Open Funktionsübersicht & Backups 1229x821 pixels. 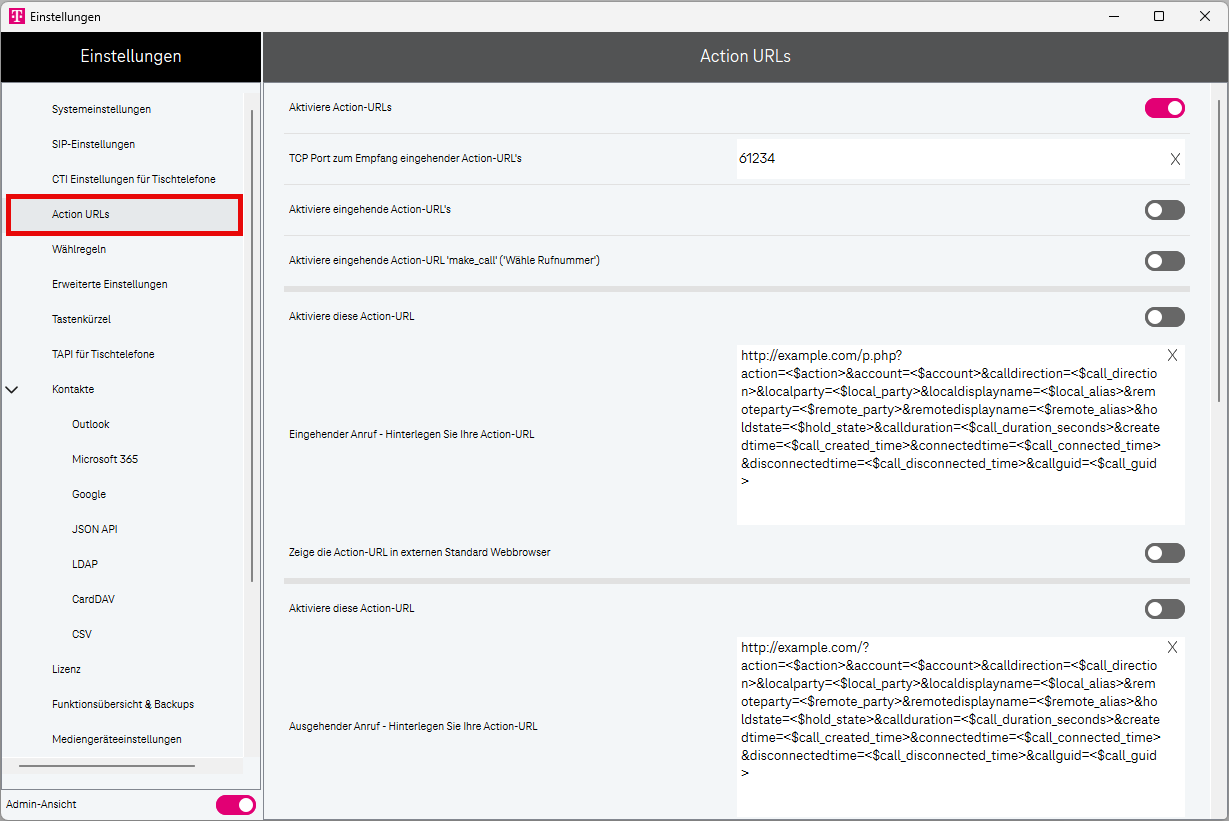[x=123, y=704]
